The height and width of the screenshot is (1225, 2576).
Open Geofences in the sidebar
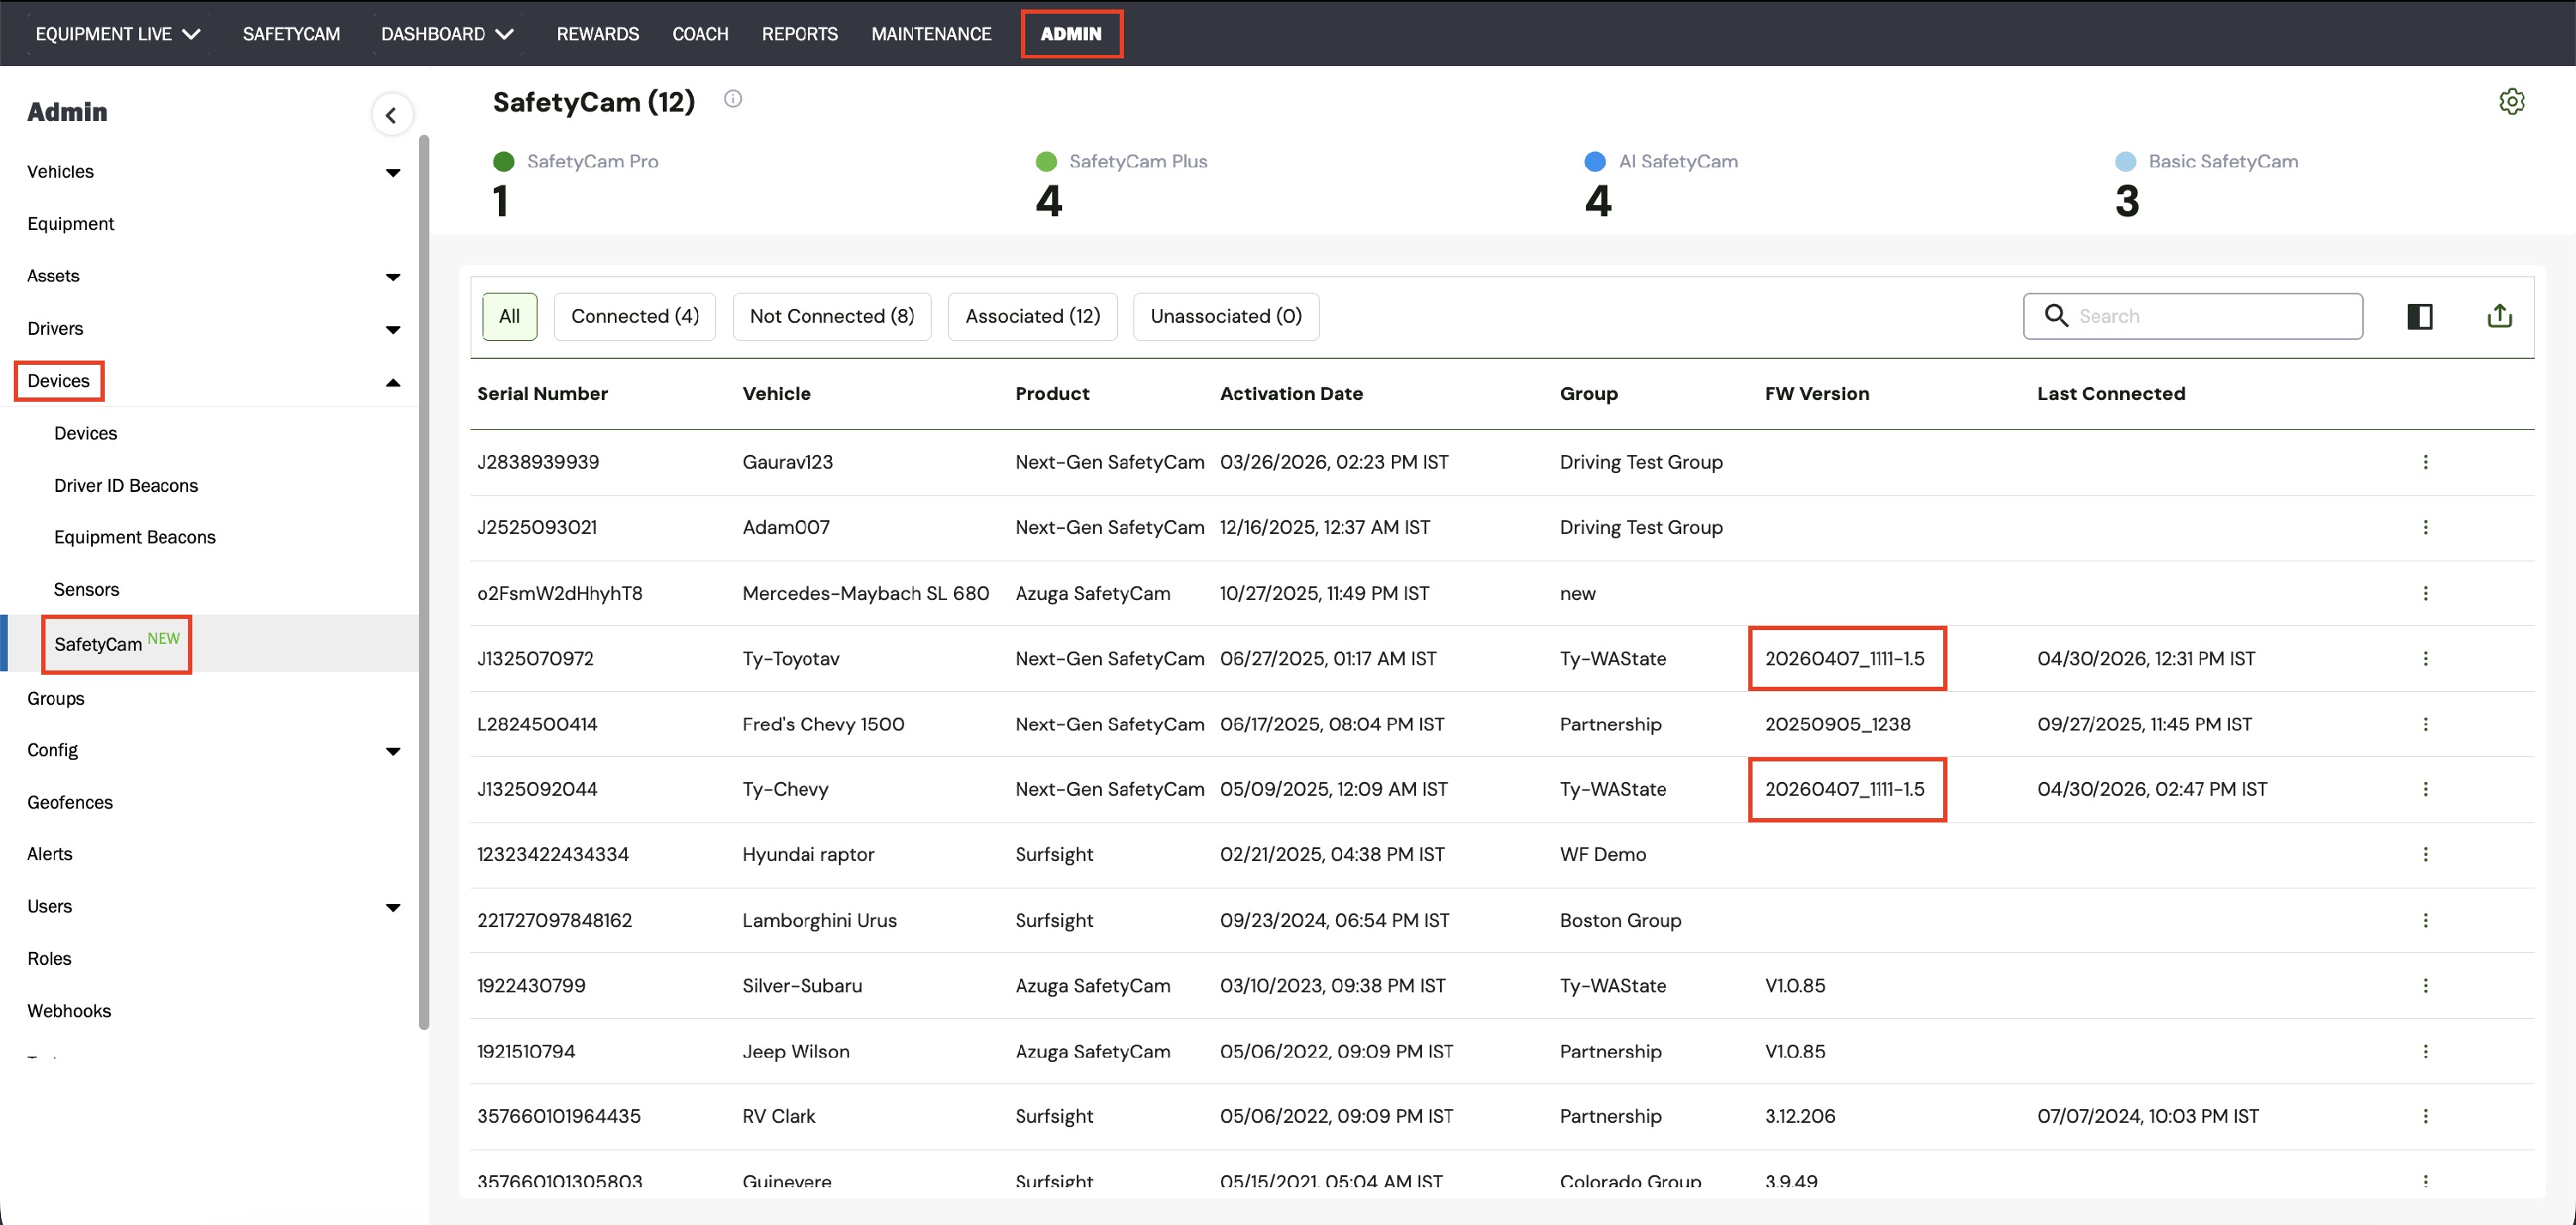(x=70, y=802)
